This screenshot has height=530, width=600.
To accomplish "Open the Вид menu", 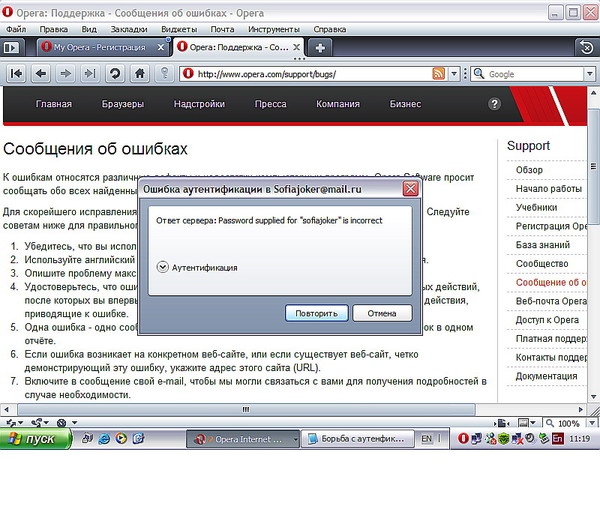I will 89,29.
